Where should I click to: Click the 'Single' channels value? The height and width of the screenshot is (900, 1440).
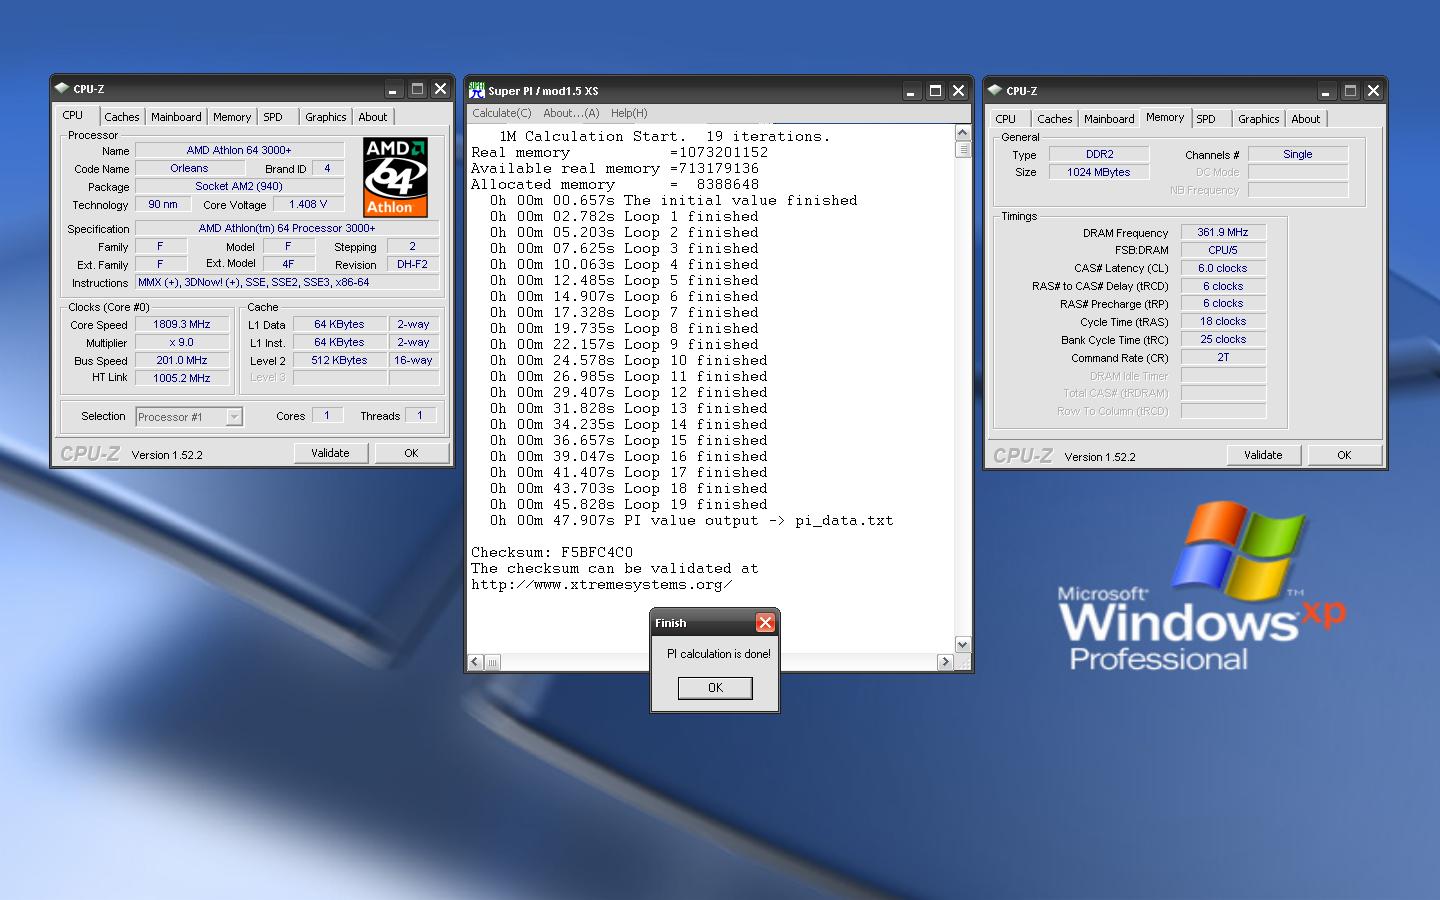coord(1298,154)
